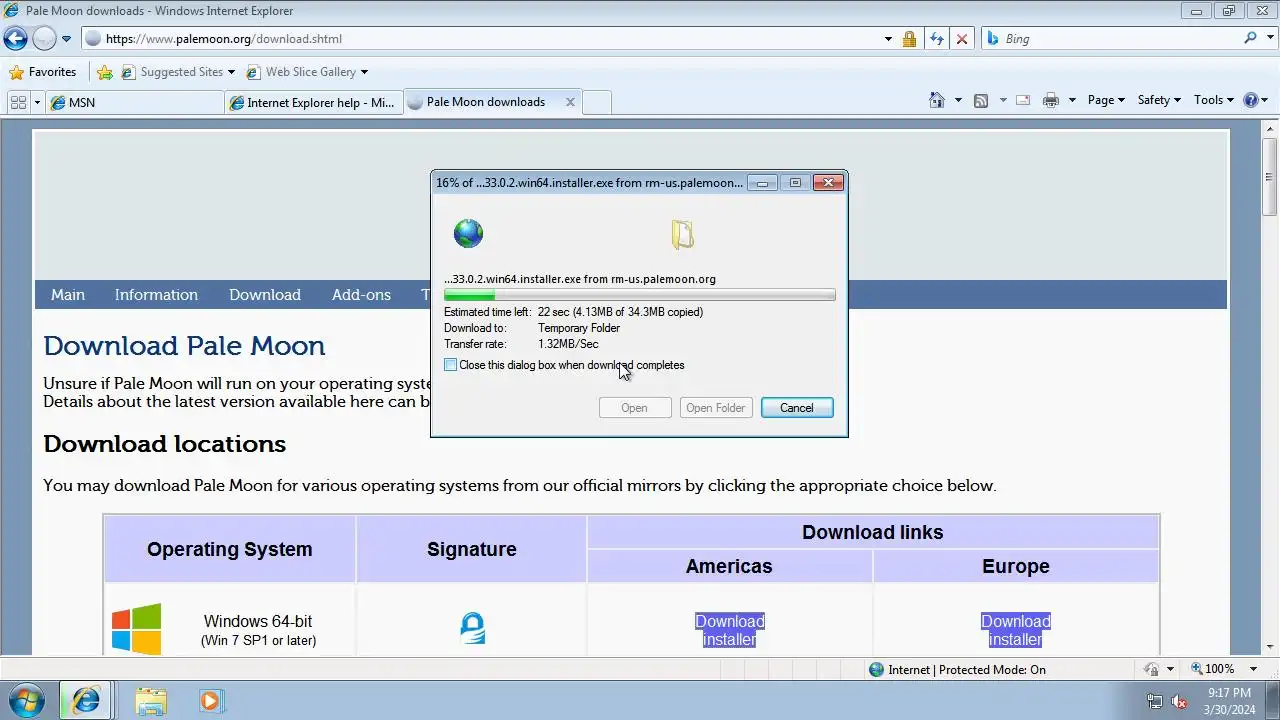The height and width of the screenshot is (720, 1280).
Task: Open the Download navigation item
Action: coord(265,295)
